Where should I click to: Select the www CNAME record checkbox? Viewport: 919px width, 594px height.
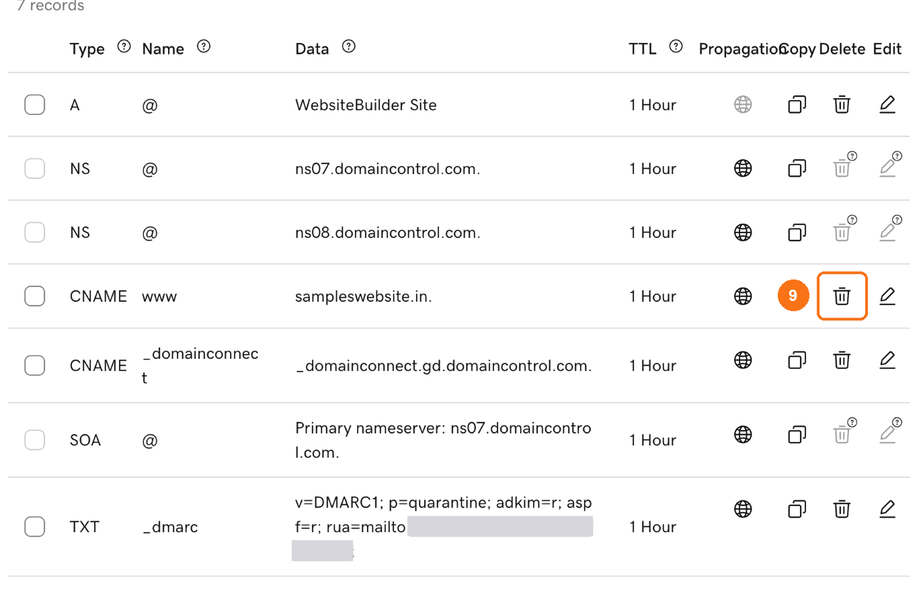pyautogui.click(x=35, y=296)
